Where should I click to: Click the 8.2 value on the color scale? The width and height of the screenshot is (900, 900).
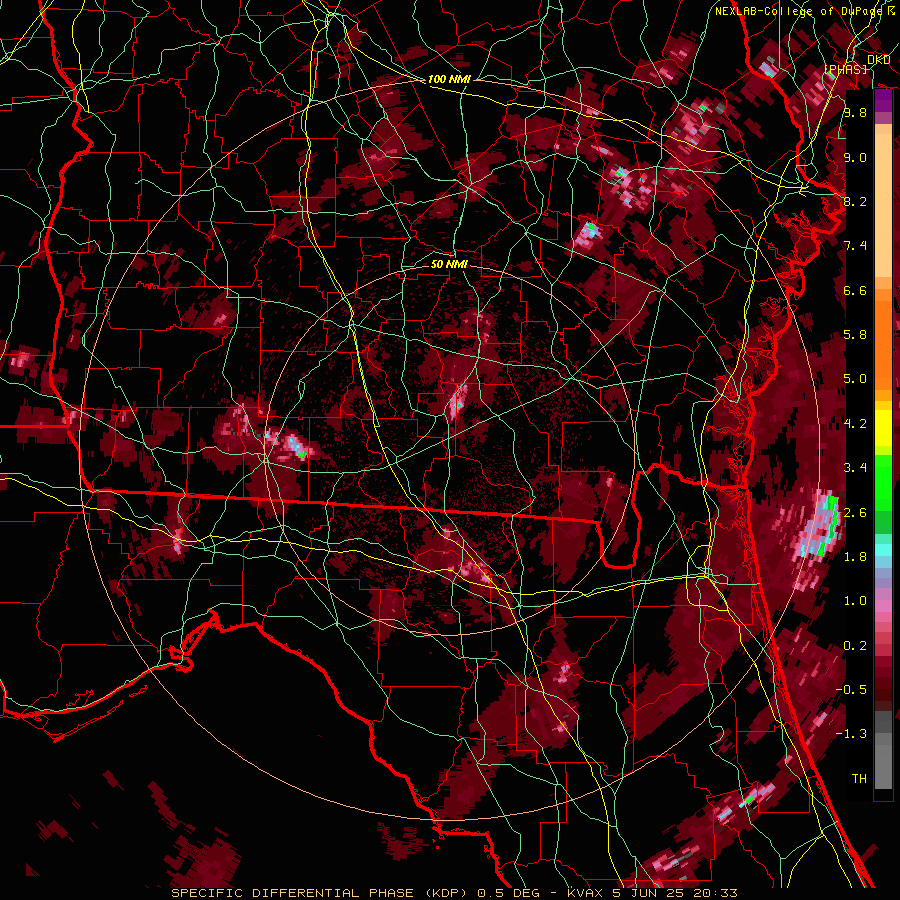(x=855, y=201)
